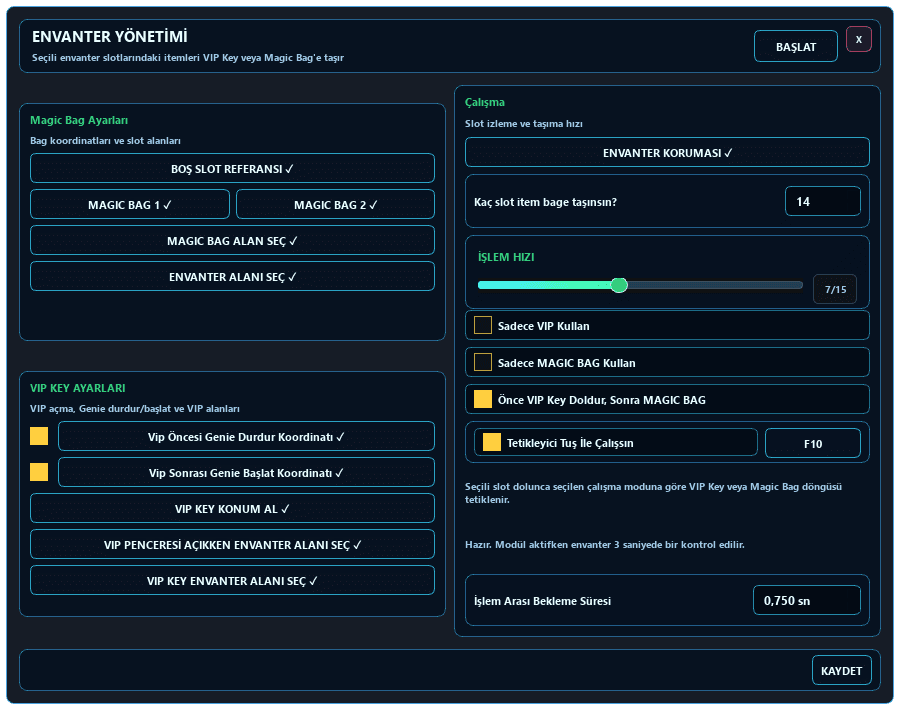Image resolution: width=900 pixels, height=710 pixels.
Task: Toggle Önce VIP Key Doldur checkbox
Action: click(483, 399)
